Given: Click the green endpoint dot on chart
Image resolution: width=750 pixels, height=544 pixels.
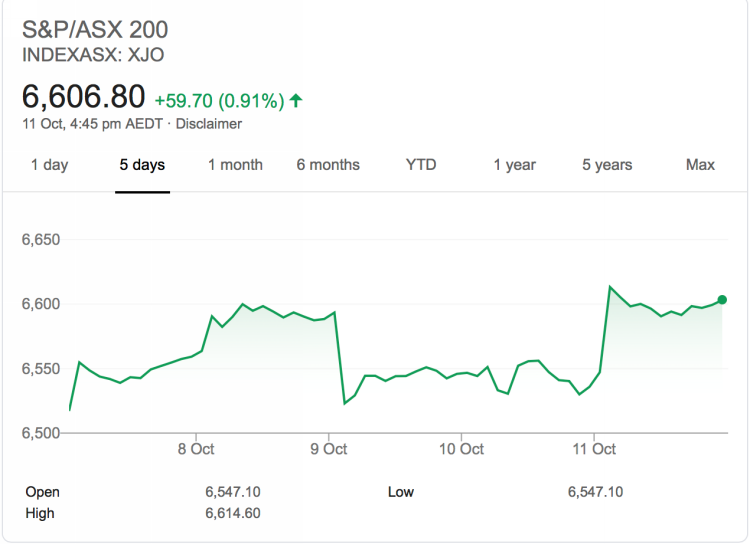Looking at the screenshot, I should coord(722,299).
